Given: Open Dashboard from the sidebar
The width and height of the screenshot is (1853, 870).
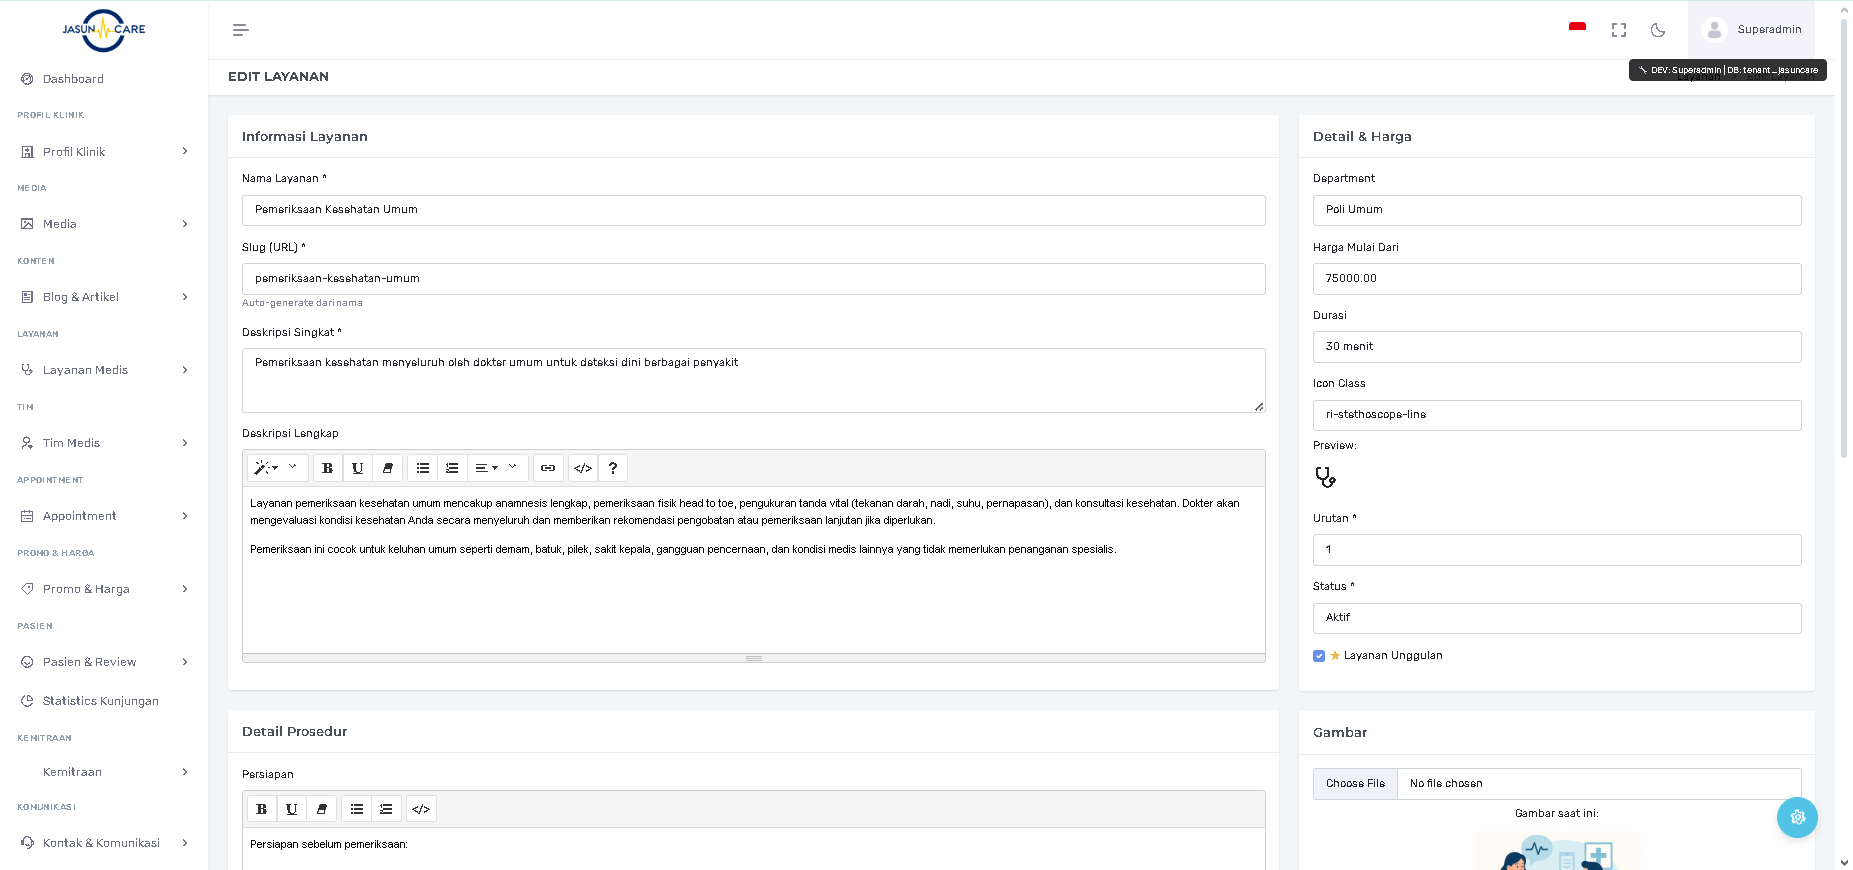Looking at the screenshot, I should tap(73, 79).
